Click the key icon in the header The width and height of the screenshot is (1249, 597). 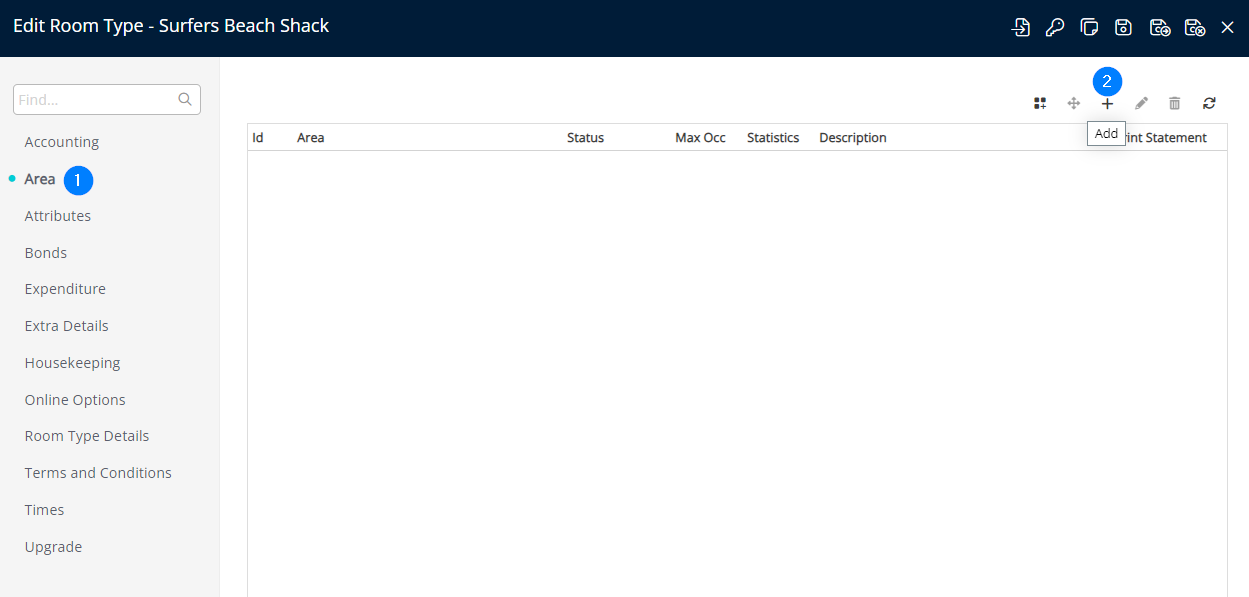pyautogui.click(x=1055, y=27)
